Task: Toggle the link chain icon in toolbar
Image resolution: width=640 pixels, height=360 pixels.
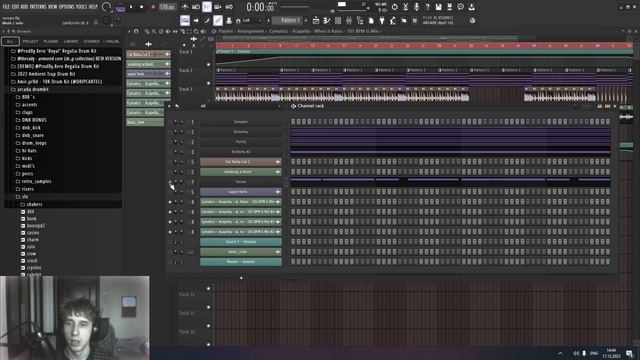Action: click(218, 20)
